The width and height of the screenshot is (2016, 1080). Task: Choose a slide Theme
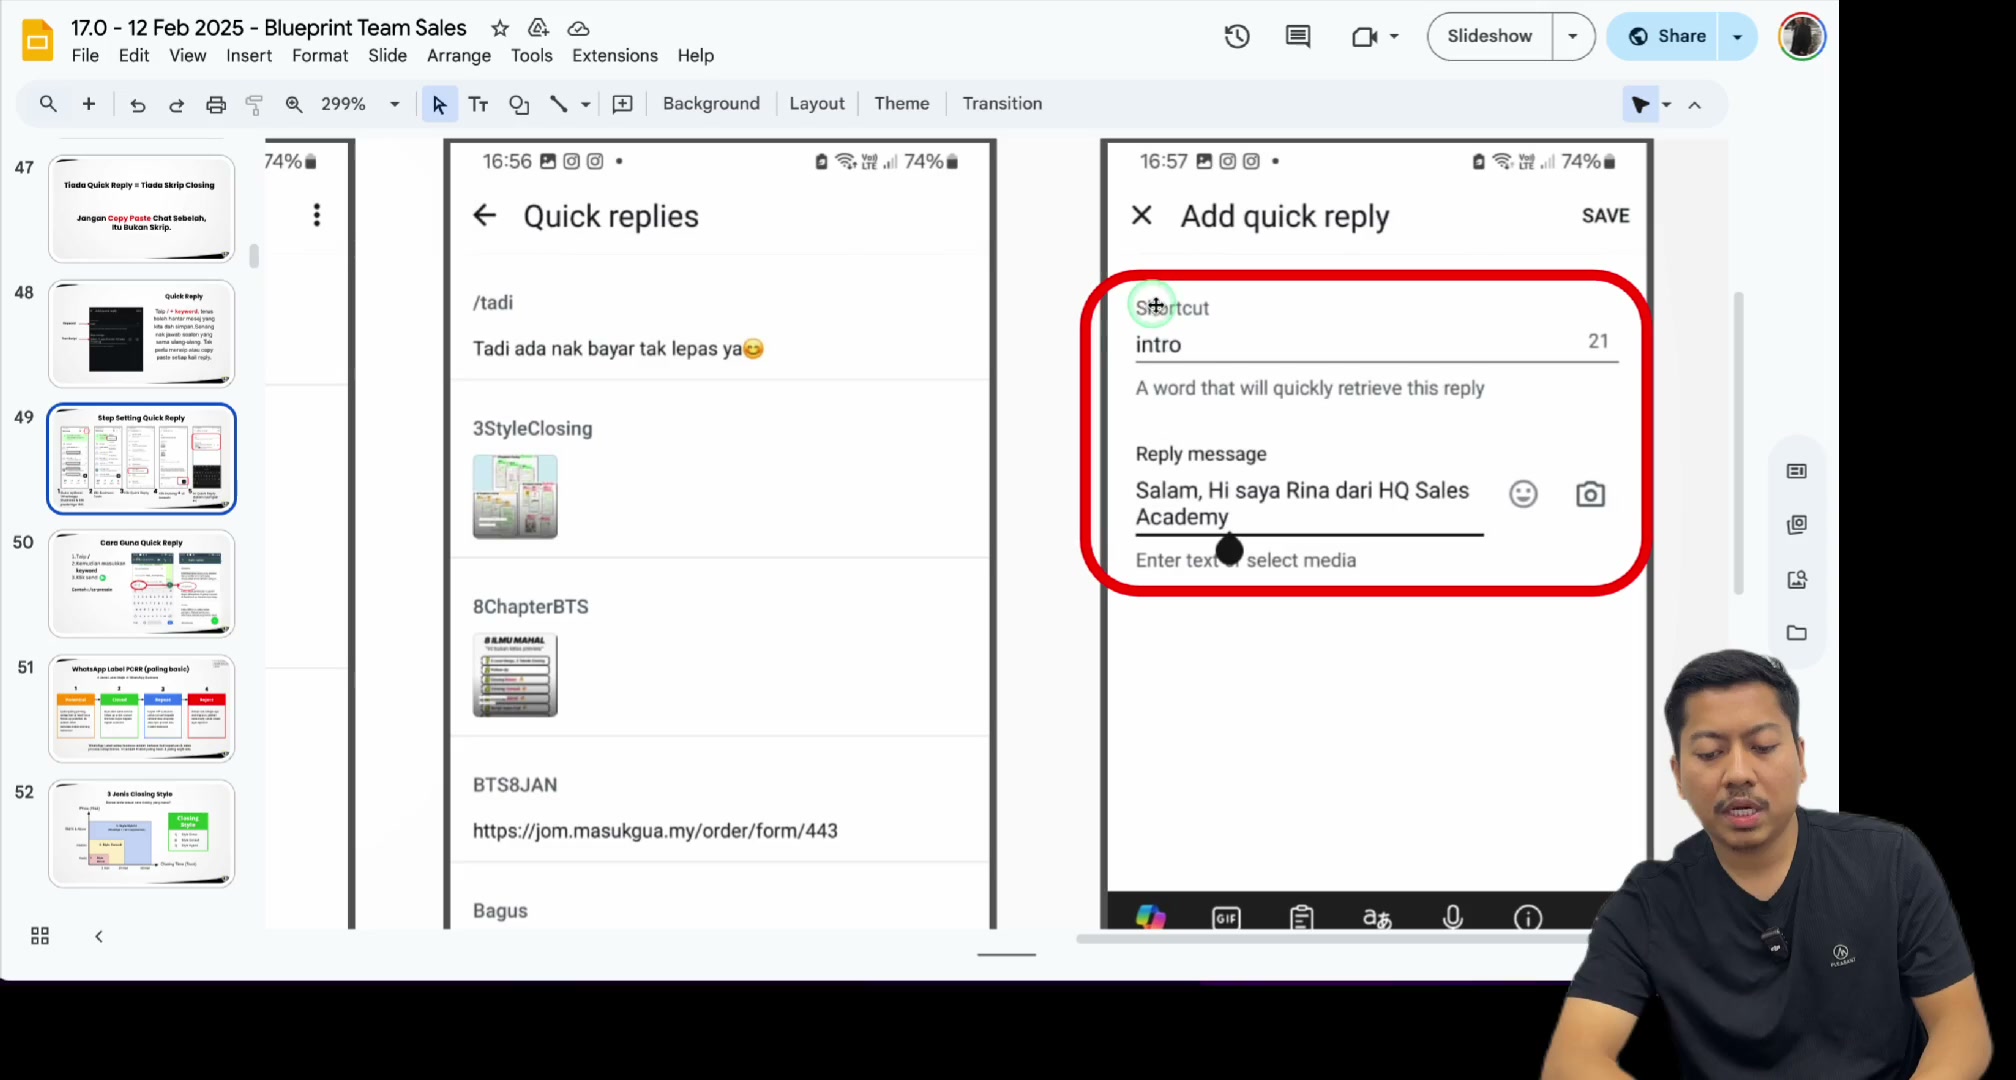coord(901,104)
